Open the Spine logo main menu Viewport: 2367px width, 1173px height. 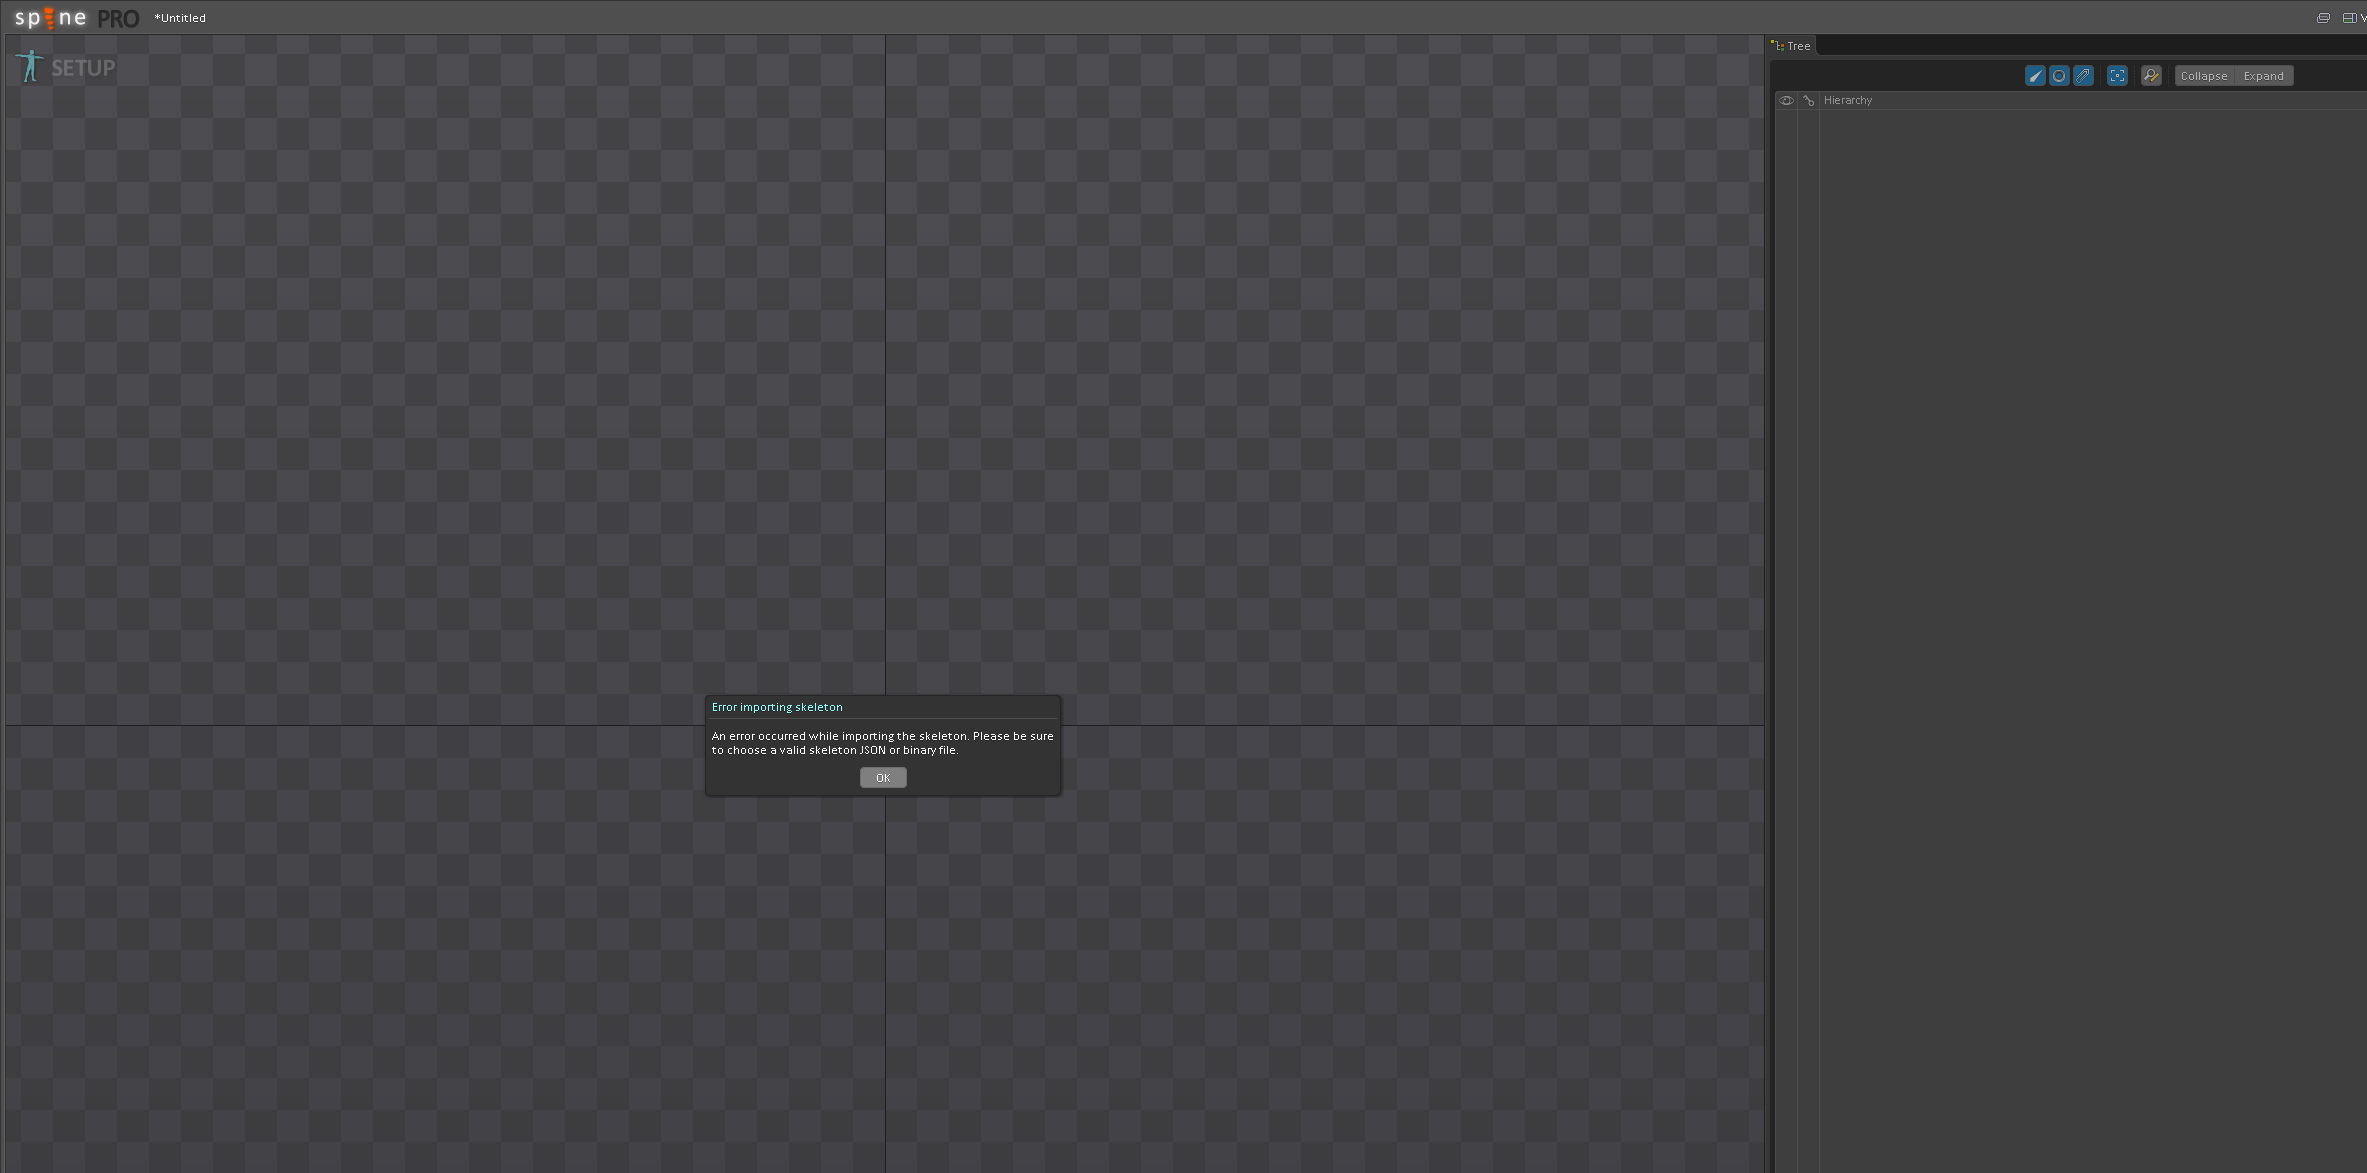[51, 18]
